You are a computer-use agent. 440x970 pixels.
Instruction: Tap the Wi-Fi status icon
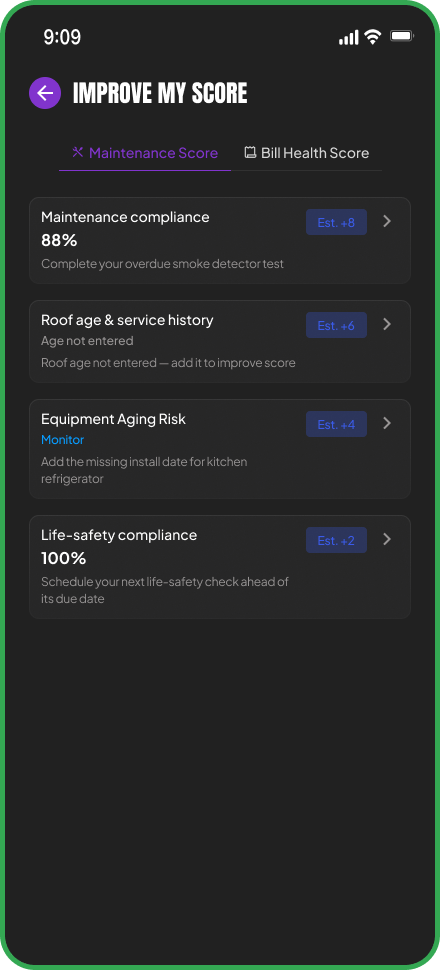point(373,37)
